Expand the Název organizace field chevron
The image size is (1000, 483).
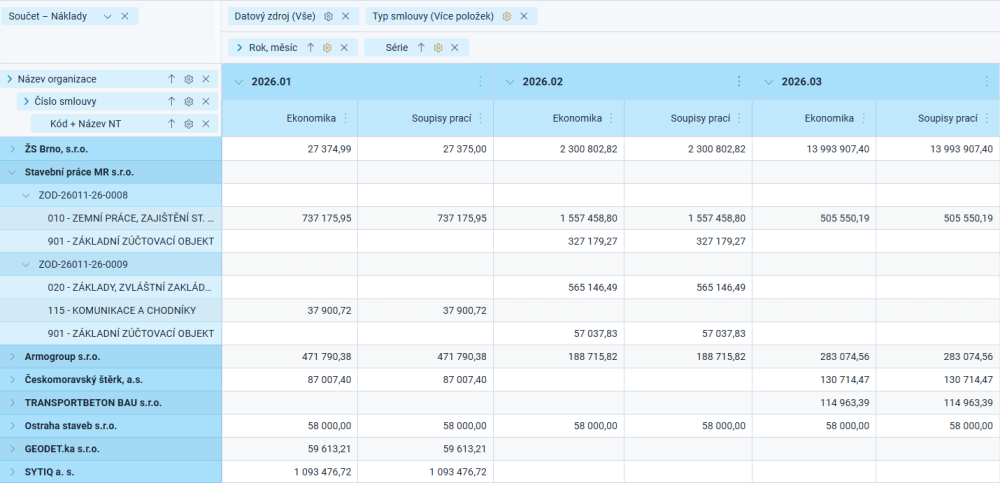click(x=10, y=79)
